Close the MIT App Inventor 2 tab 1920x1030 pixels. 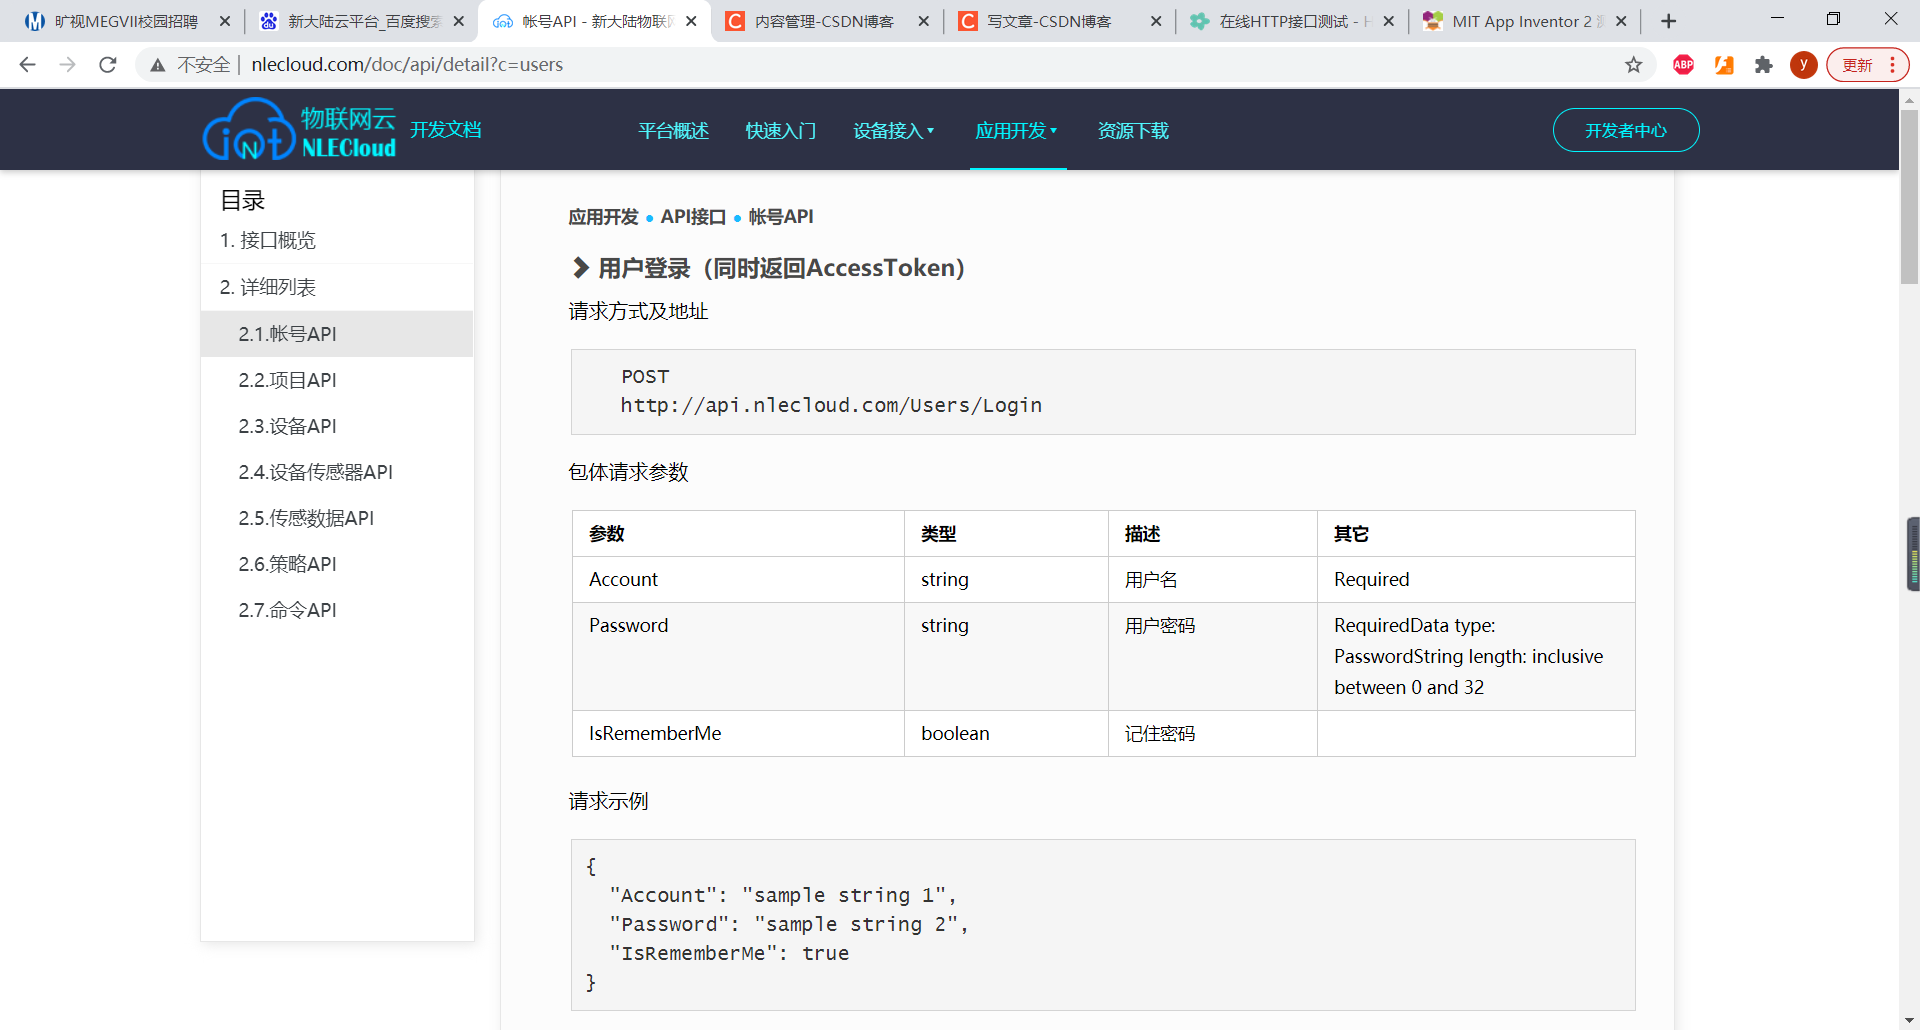coord(1621,21)
